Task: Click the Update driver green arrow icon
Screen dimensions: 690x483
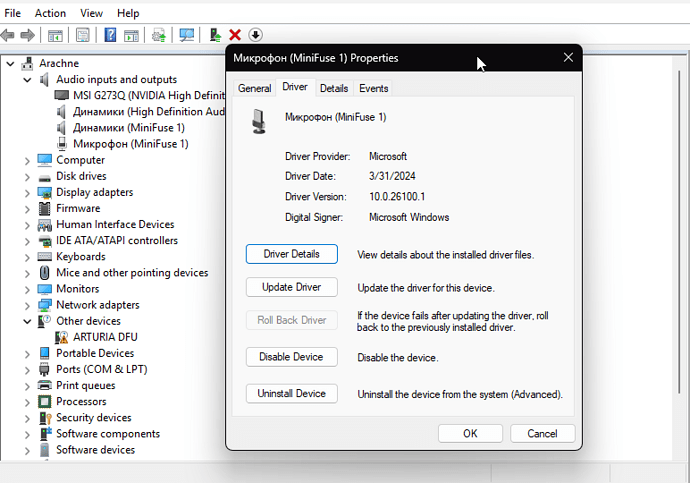Action: (x=215, y=35)
